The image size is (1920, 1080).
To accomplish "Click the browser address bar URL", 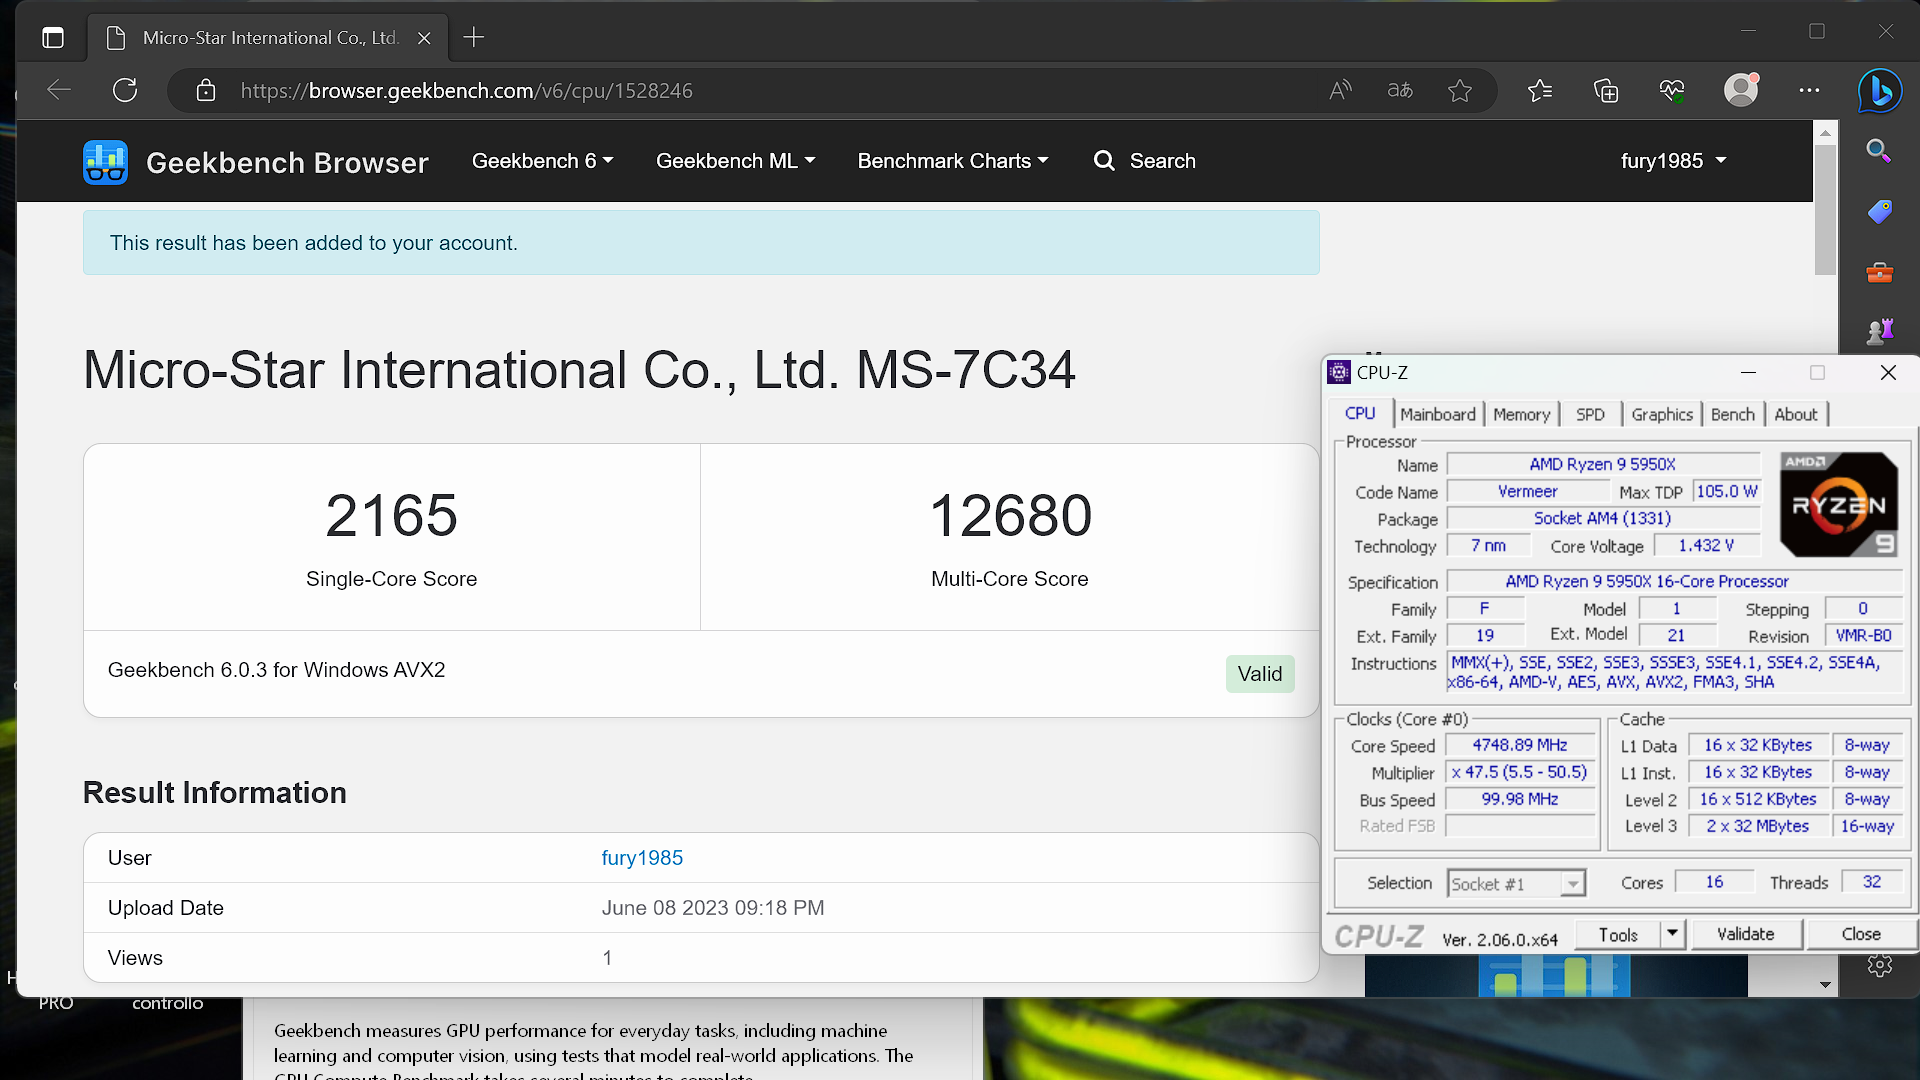I will point(466,91).
